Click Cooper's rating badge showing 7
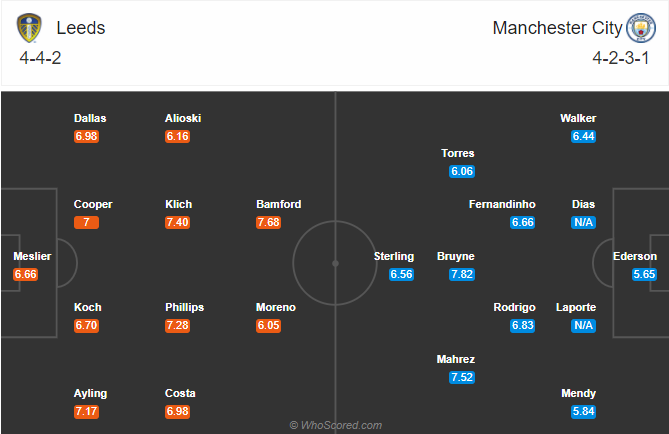Image resolution: width=669 pixels, height=434 pixels. (86, 222)
